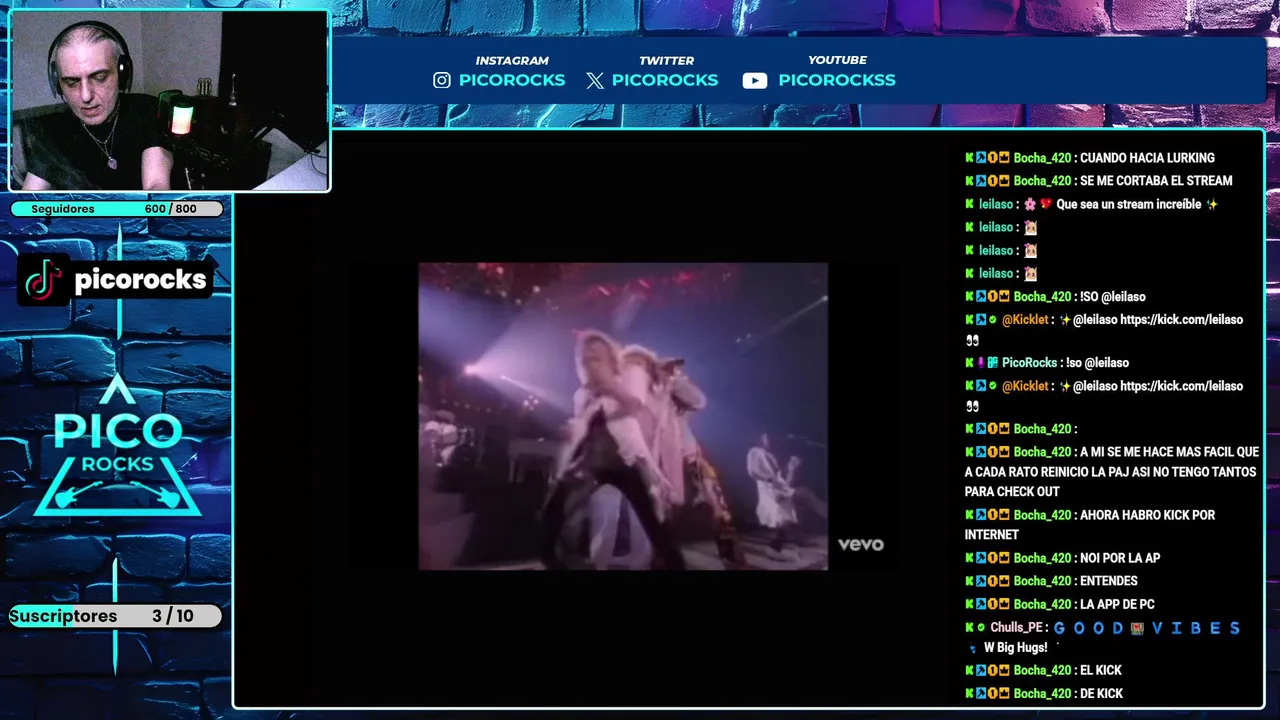Click the PICOROCKS Instagram handle text
1280x720 pixels.
tap(512, 80)
